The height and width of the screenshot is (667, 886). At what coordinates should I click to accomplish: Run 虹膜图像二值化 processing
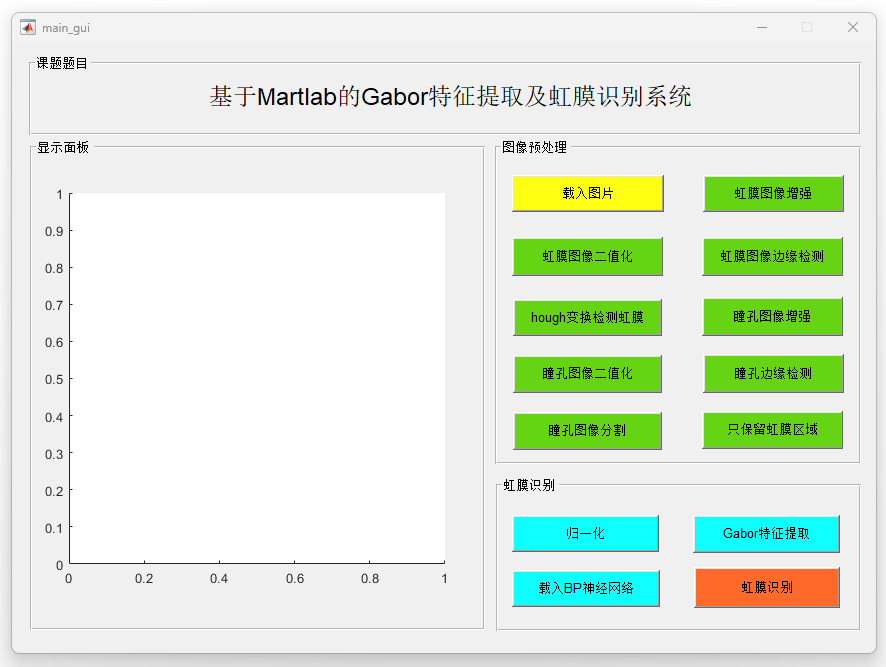coord(587,256)
